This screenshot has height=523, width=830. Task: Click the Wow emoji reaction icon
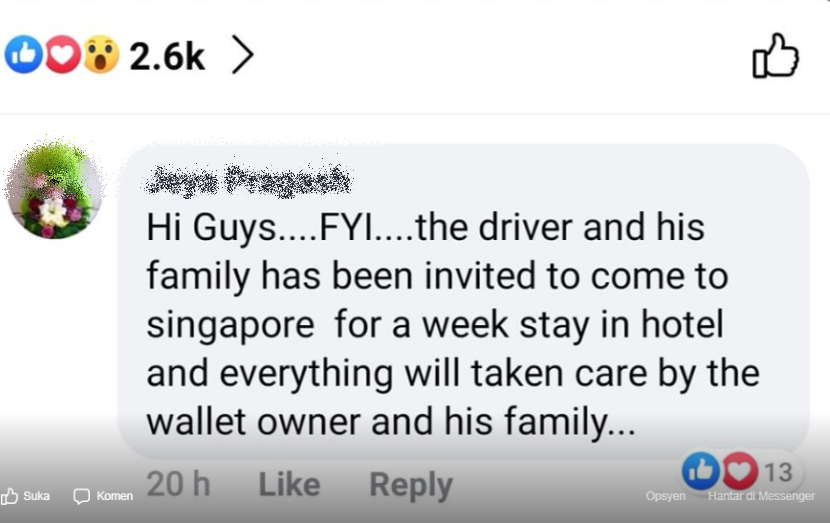pyautogui.click(x=101, y=55)
